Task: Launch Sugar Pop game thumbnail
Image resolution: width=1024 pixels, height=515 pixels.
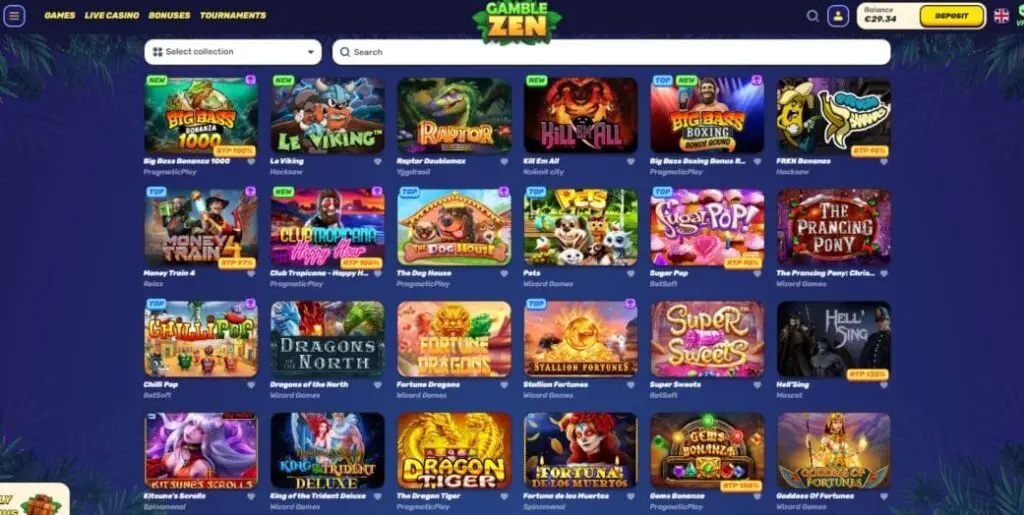Action: (707, 227)
